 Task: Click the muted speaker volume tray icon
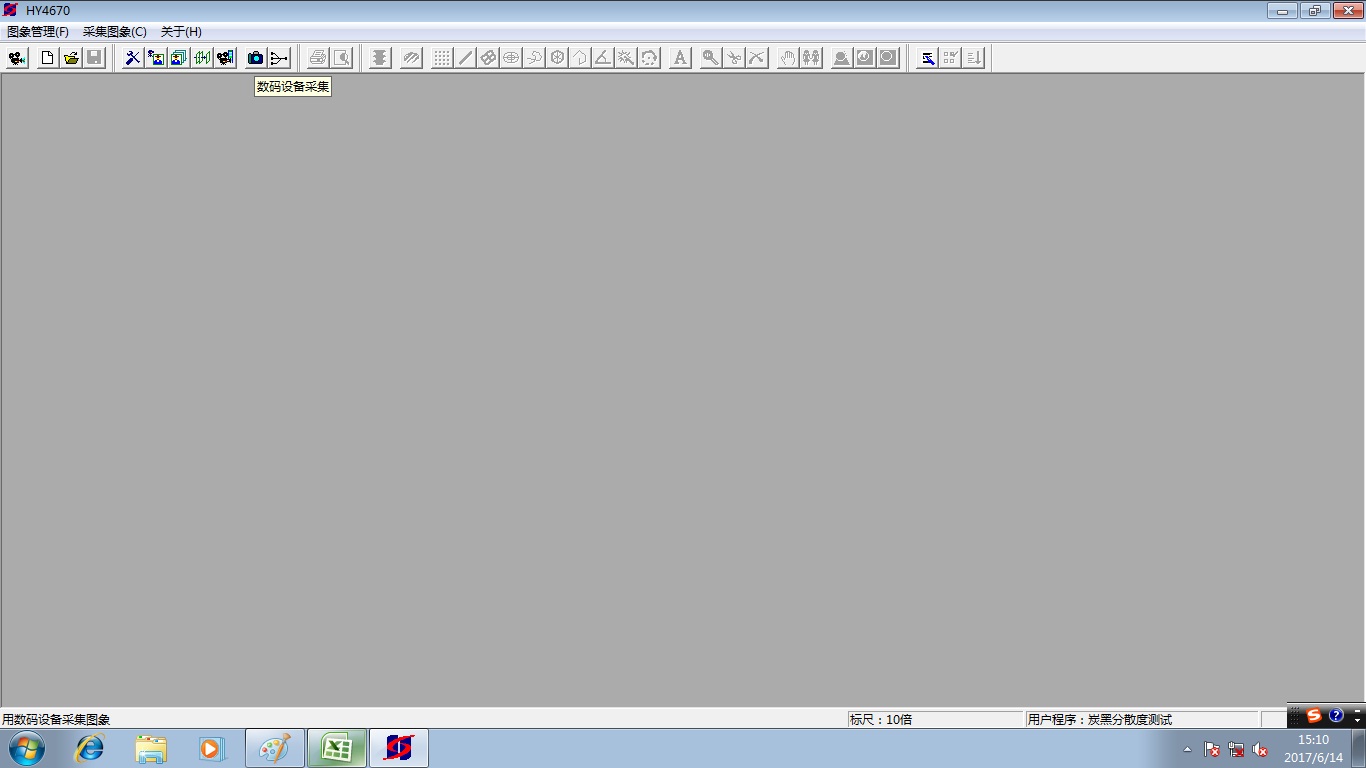(x=1260, y=749)
